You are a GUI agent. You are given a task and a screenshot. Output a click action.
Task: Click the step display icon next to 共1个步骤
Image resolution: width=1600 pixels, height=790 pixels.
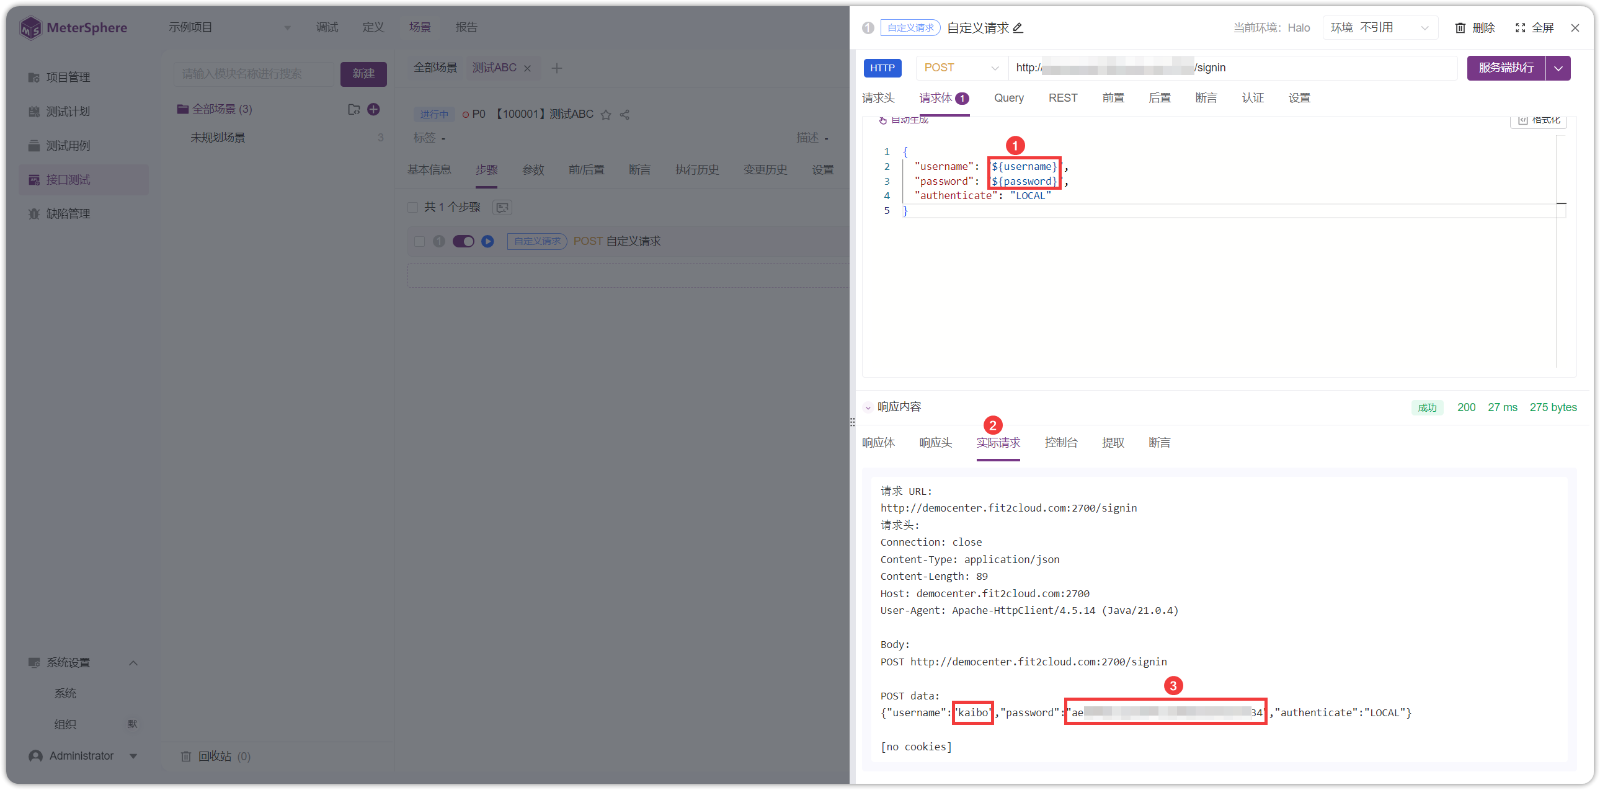503,207
